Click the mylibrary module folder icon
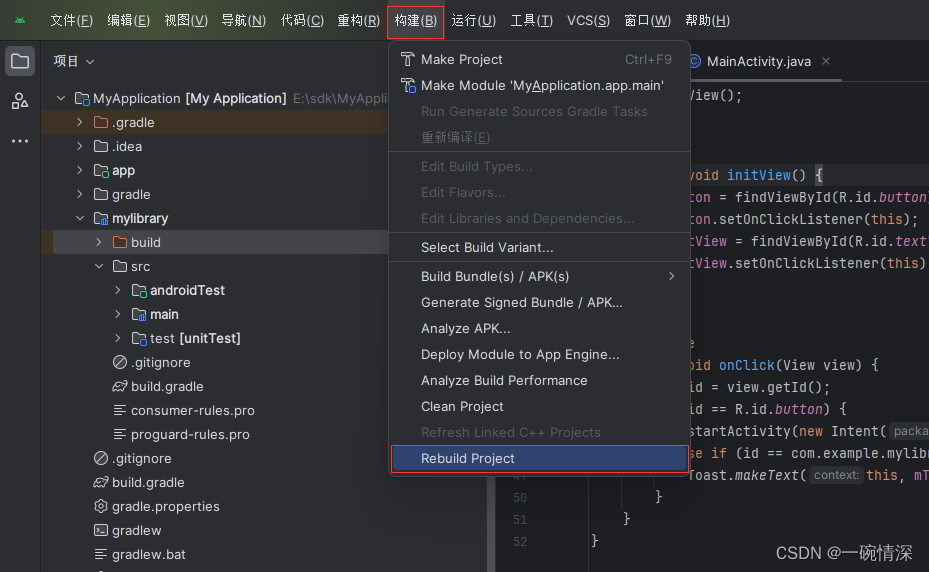The width and height of the screenshot is (929, 572). tap(101, 219)
